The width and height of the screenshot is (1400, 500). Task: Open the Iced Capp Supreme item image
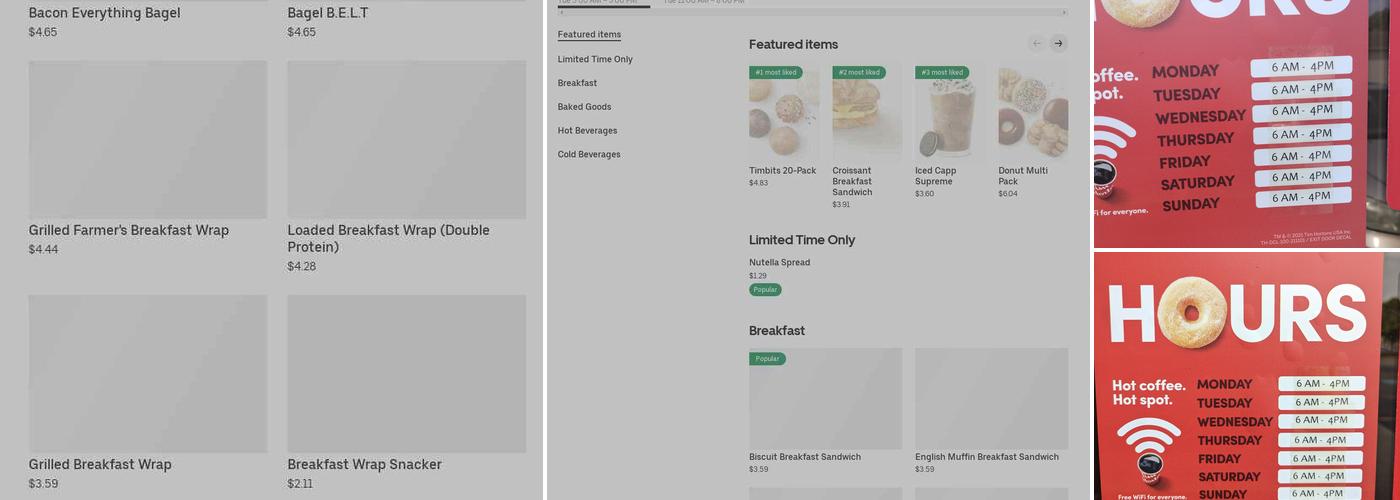click(x=949, y=113)
